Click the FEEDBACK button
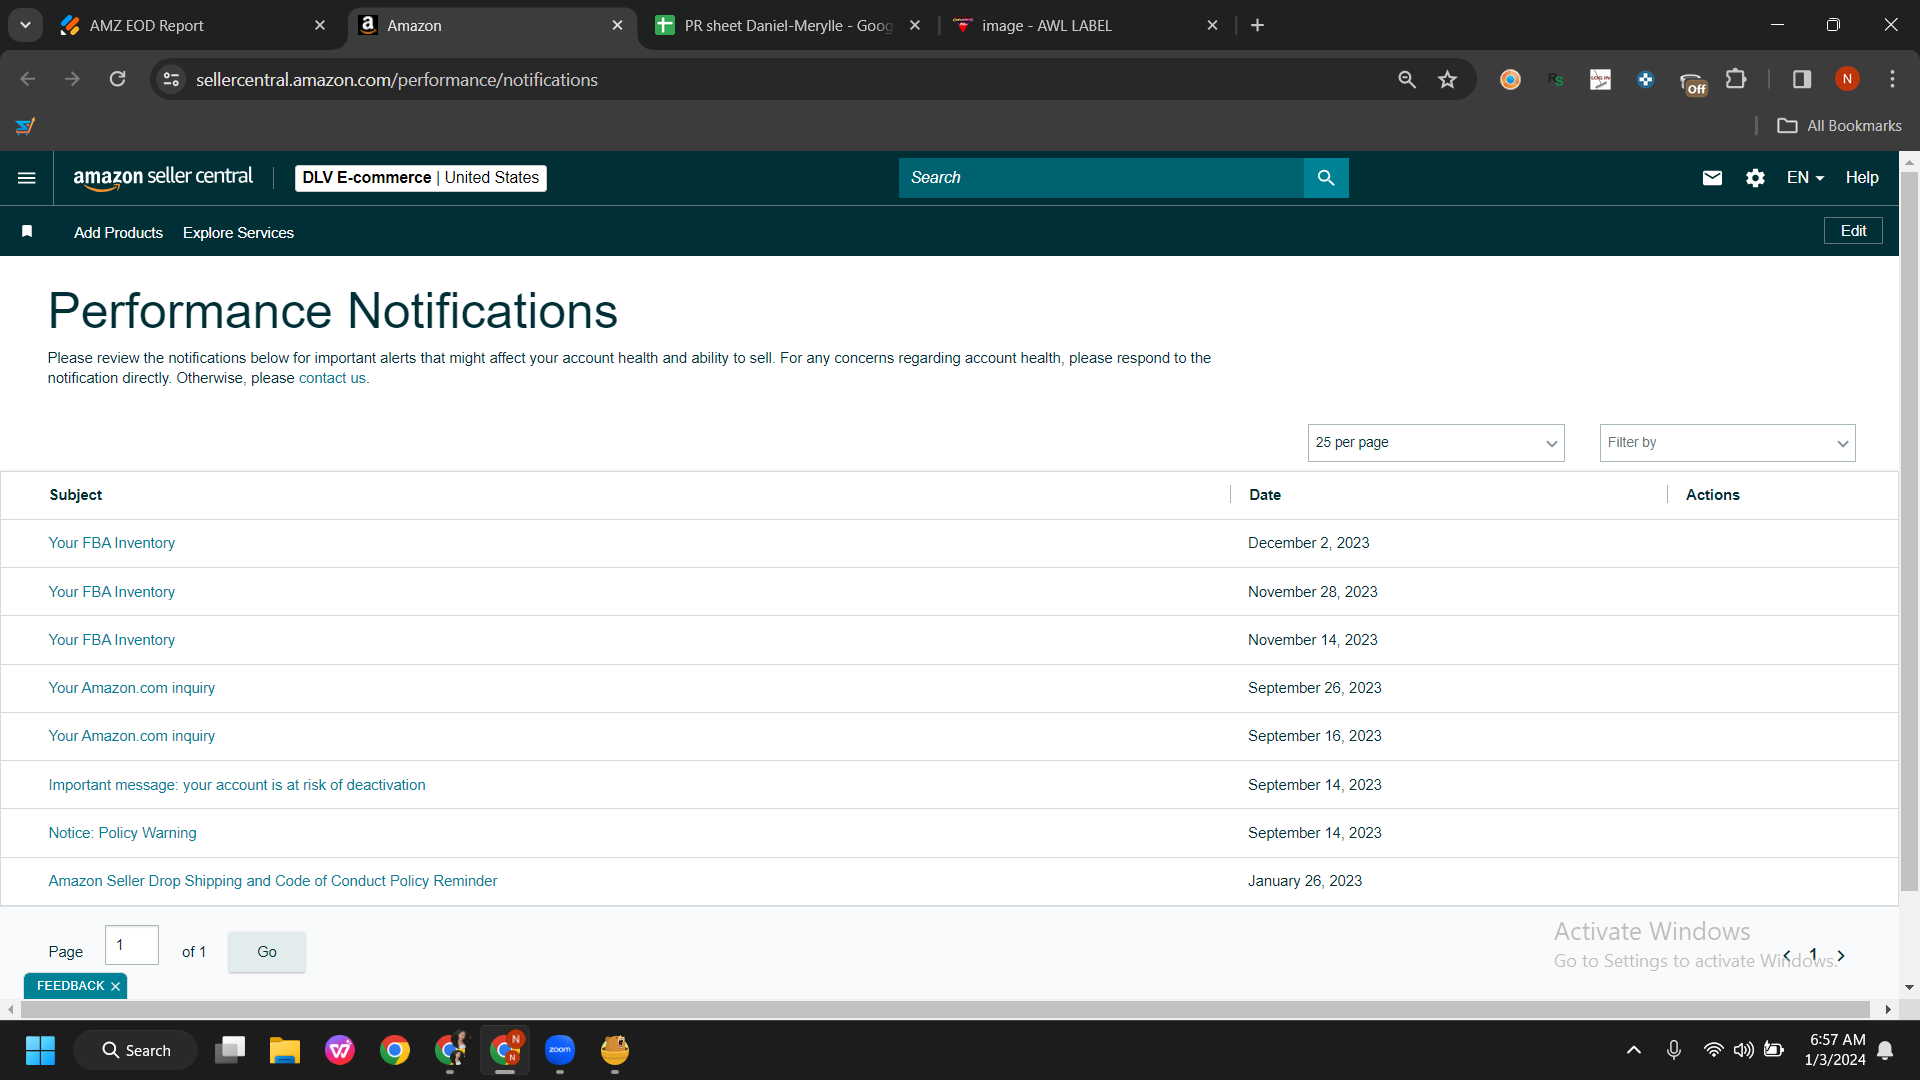 tap(70, 986)
